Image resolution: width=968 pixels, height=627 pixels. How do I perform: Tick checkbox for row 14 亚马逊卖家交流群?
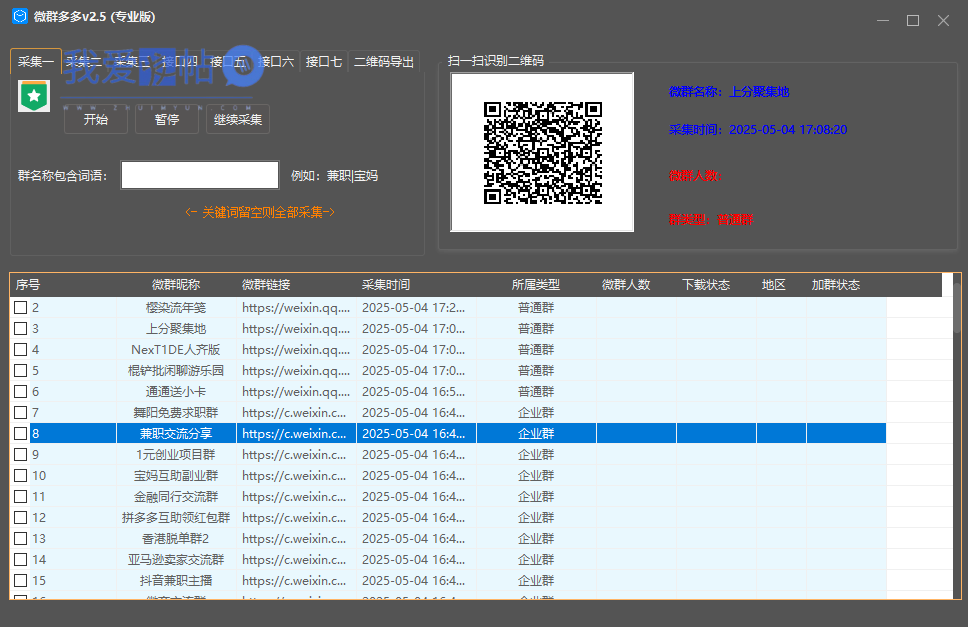(x=20, y=559)
